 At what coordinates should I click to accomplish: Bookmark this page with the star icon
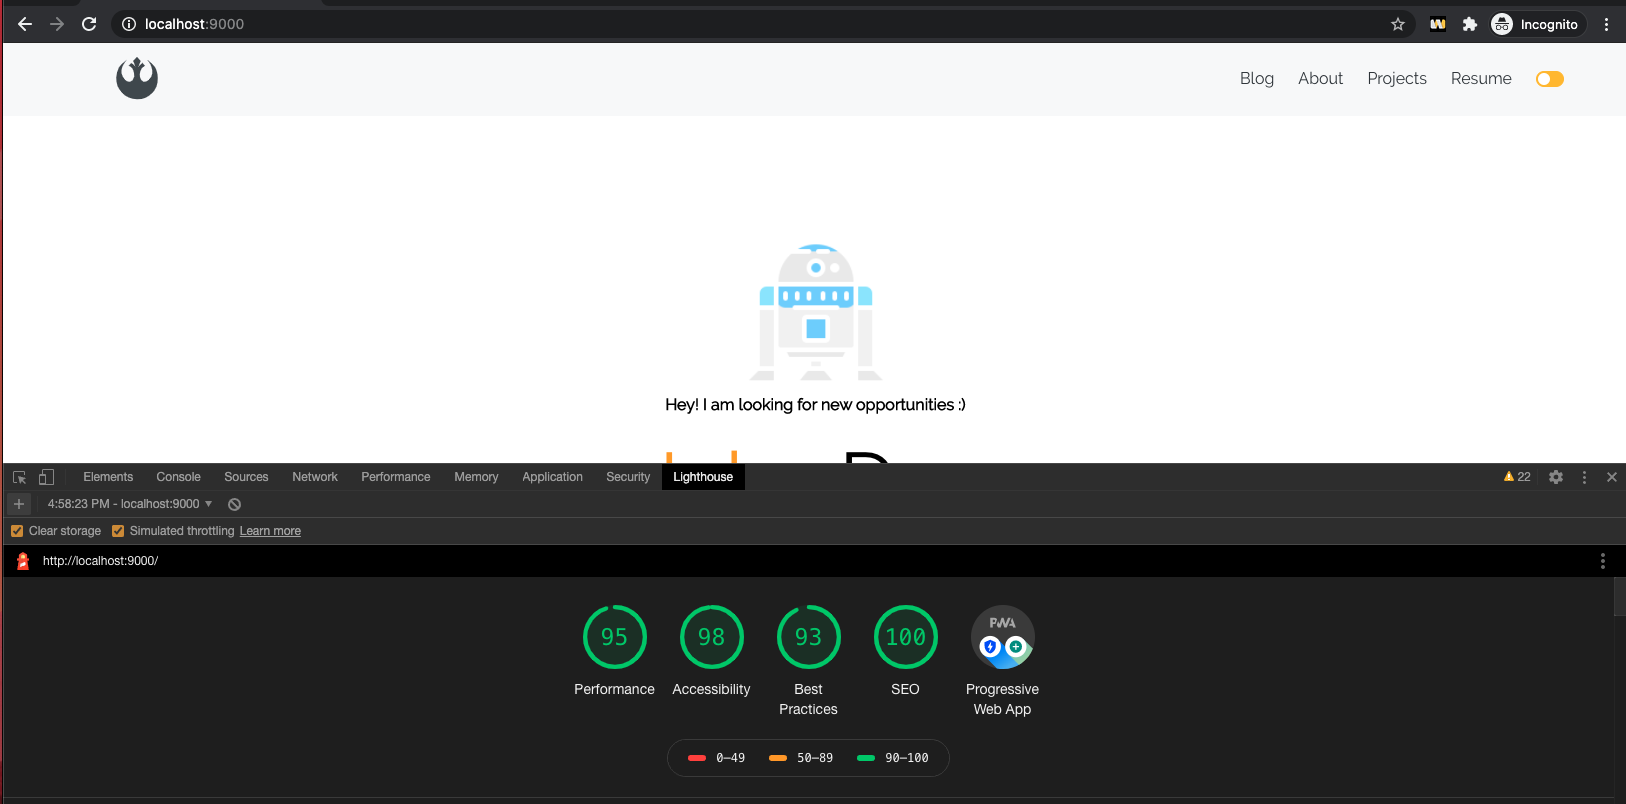click(1398, 24)
